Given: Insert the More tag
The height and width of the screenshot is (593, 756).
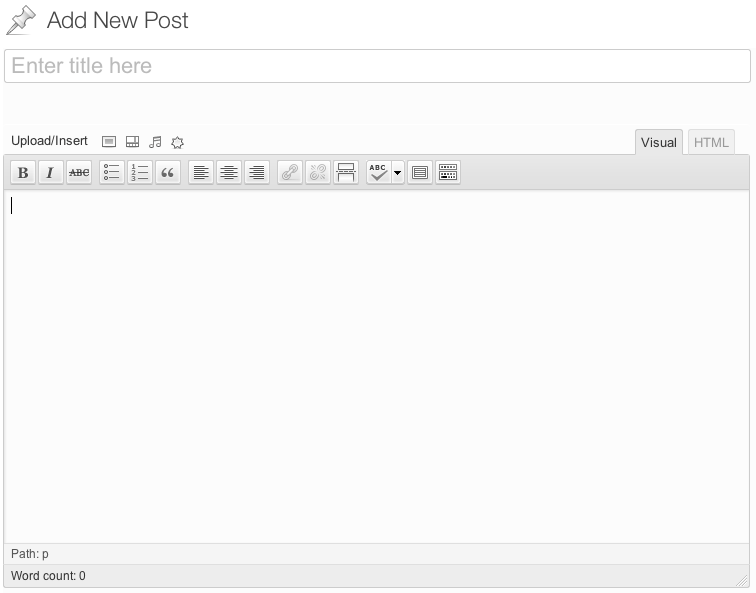Looking at the screenshot, I should tap(346, 173).
